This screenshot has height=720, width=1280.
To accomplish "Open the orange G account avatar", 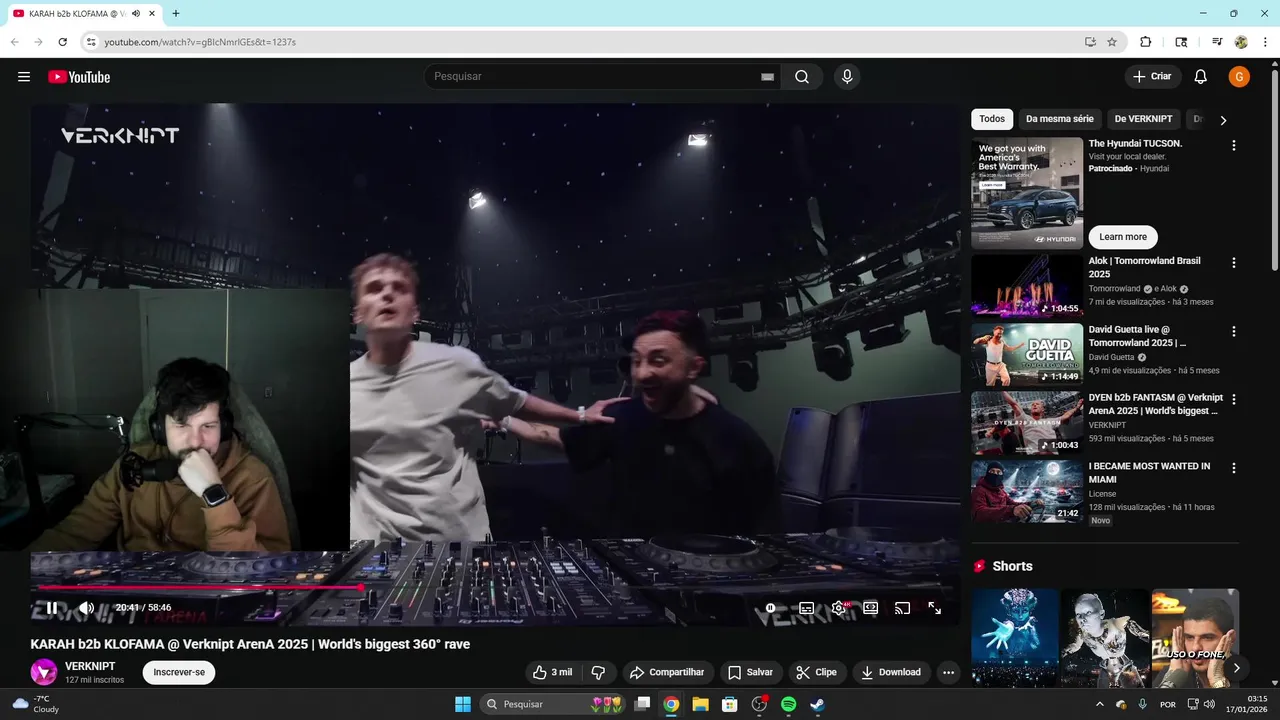I will pos(1239,77).
